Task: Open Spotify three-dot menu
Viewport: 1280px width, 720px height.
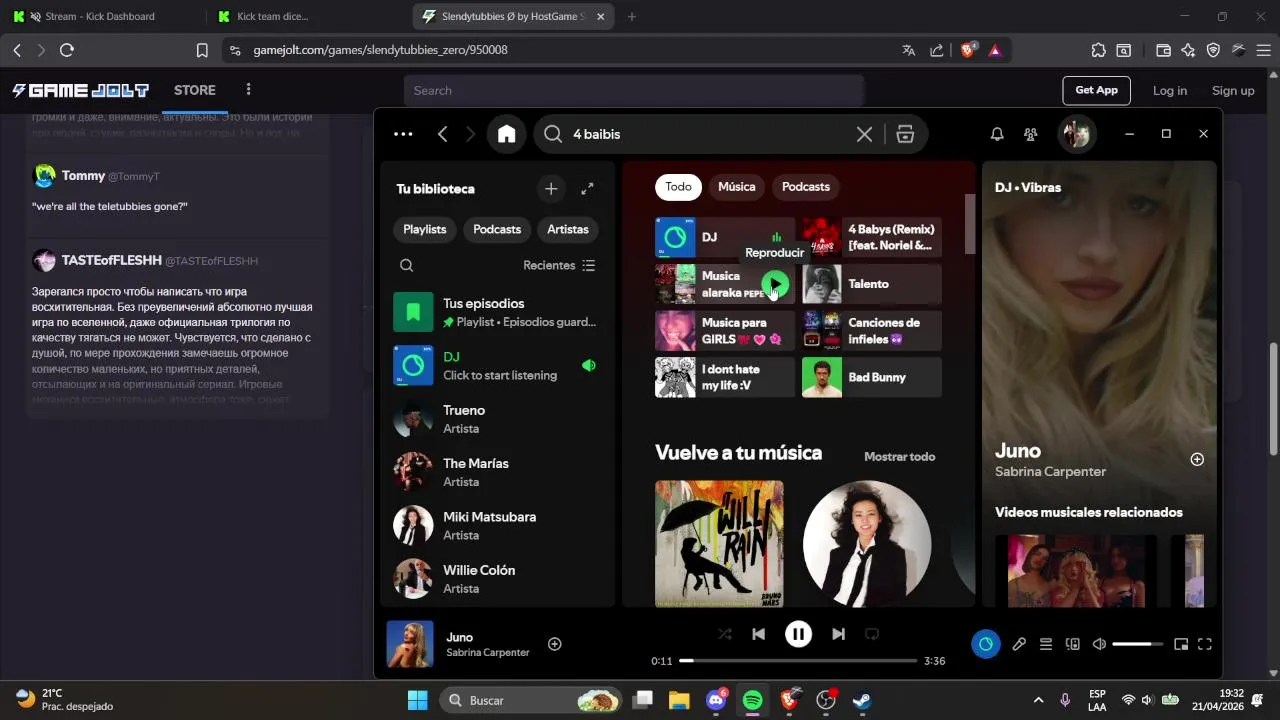Action: point(403,134)
